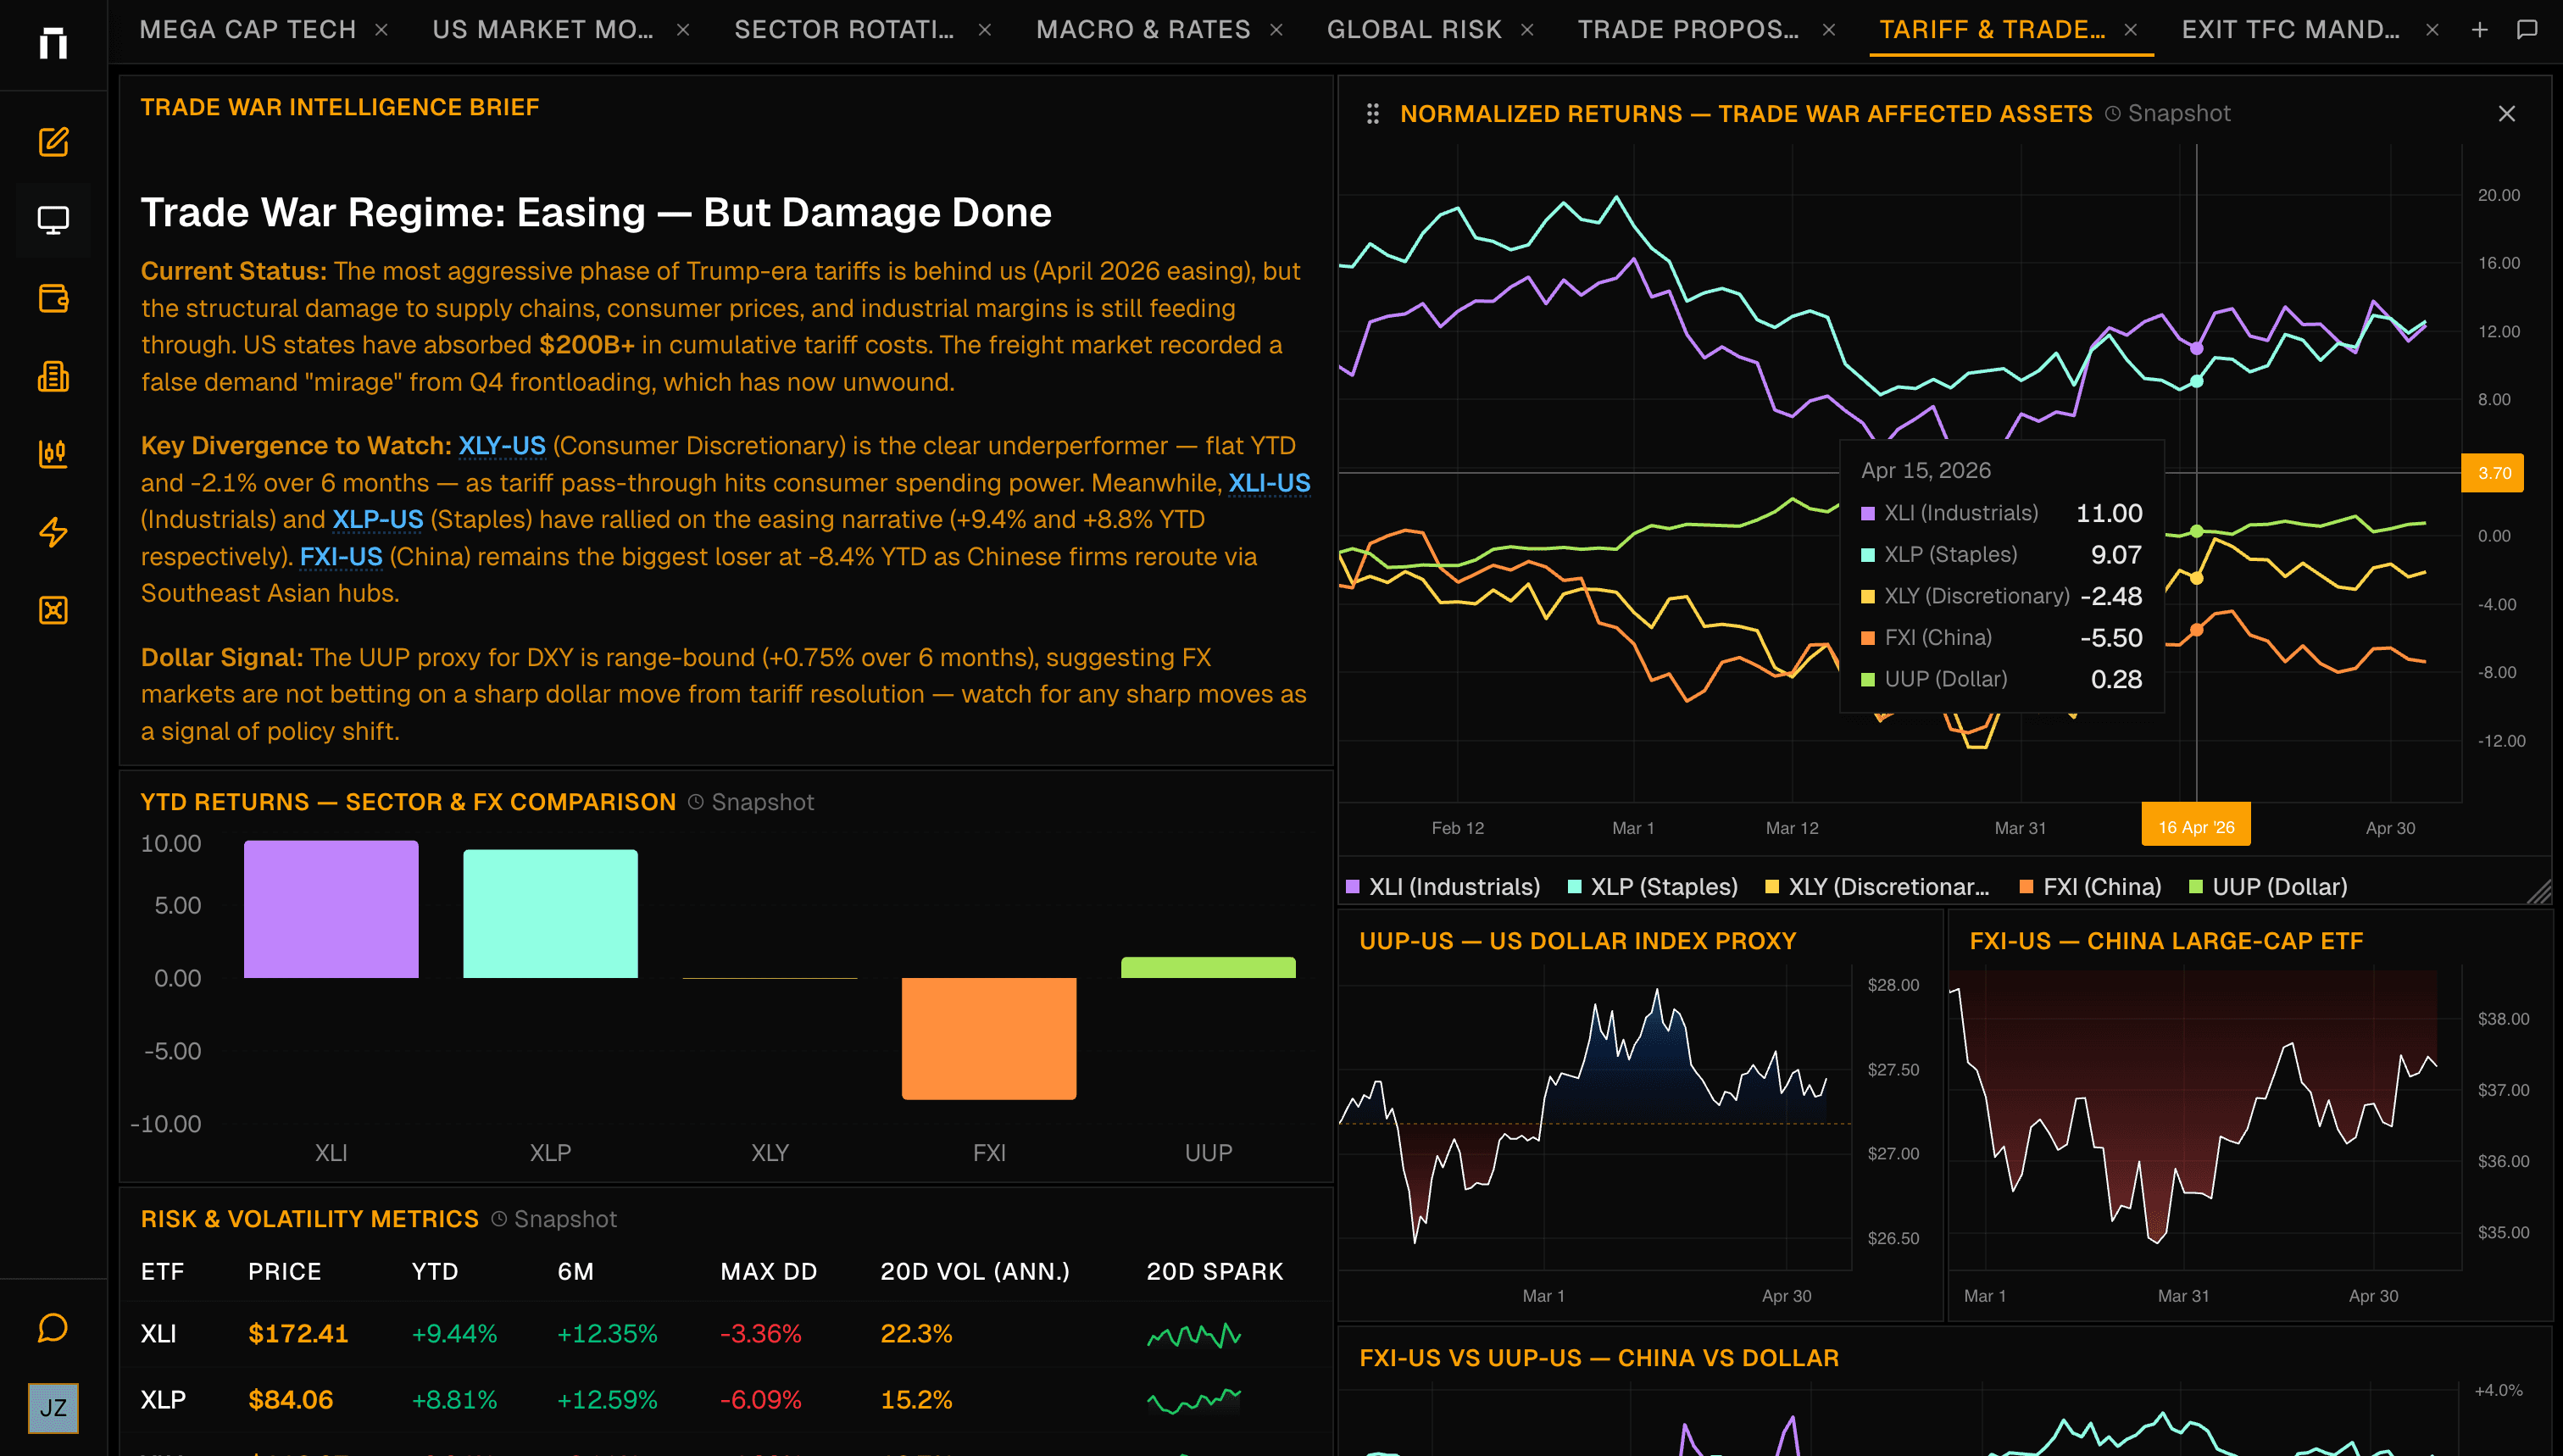Open the chat bubble sidebar icon
The width and height of the screenshot is (2563, 1456).
(53, 1328)
